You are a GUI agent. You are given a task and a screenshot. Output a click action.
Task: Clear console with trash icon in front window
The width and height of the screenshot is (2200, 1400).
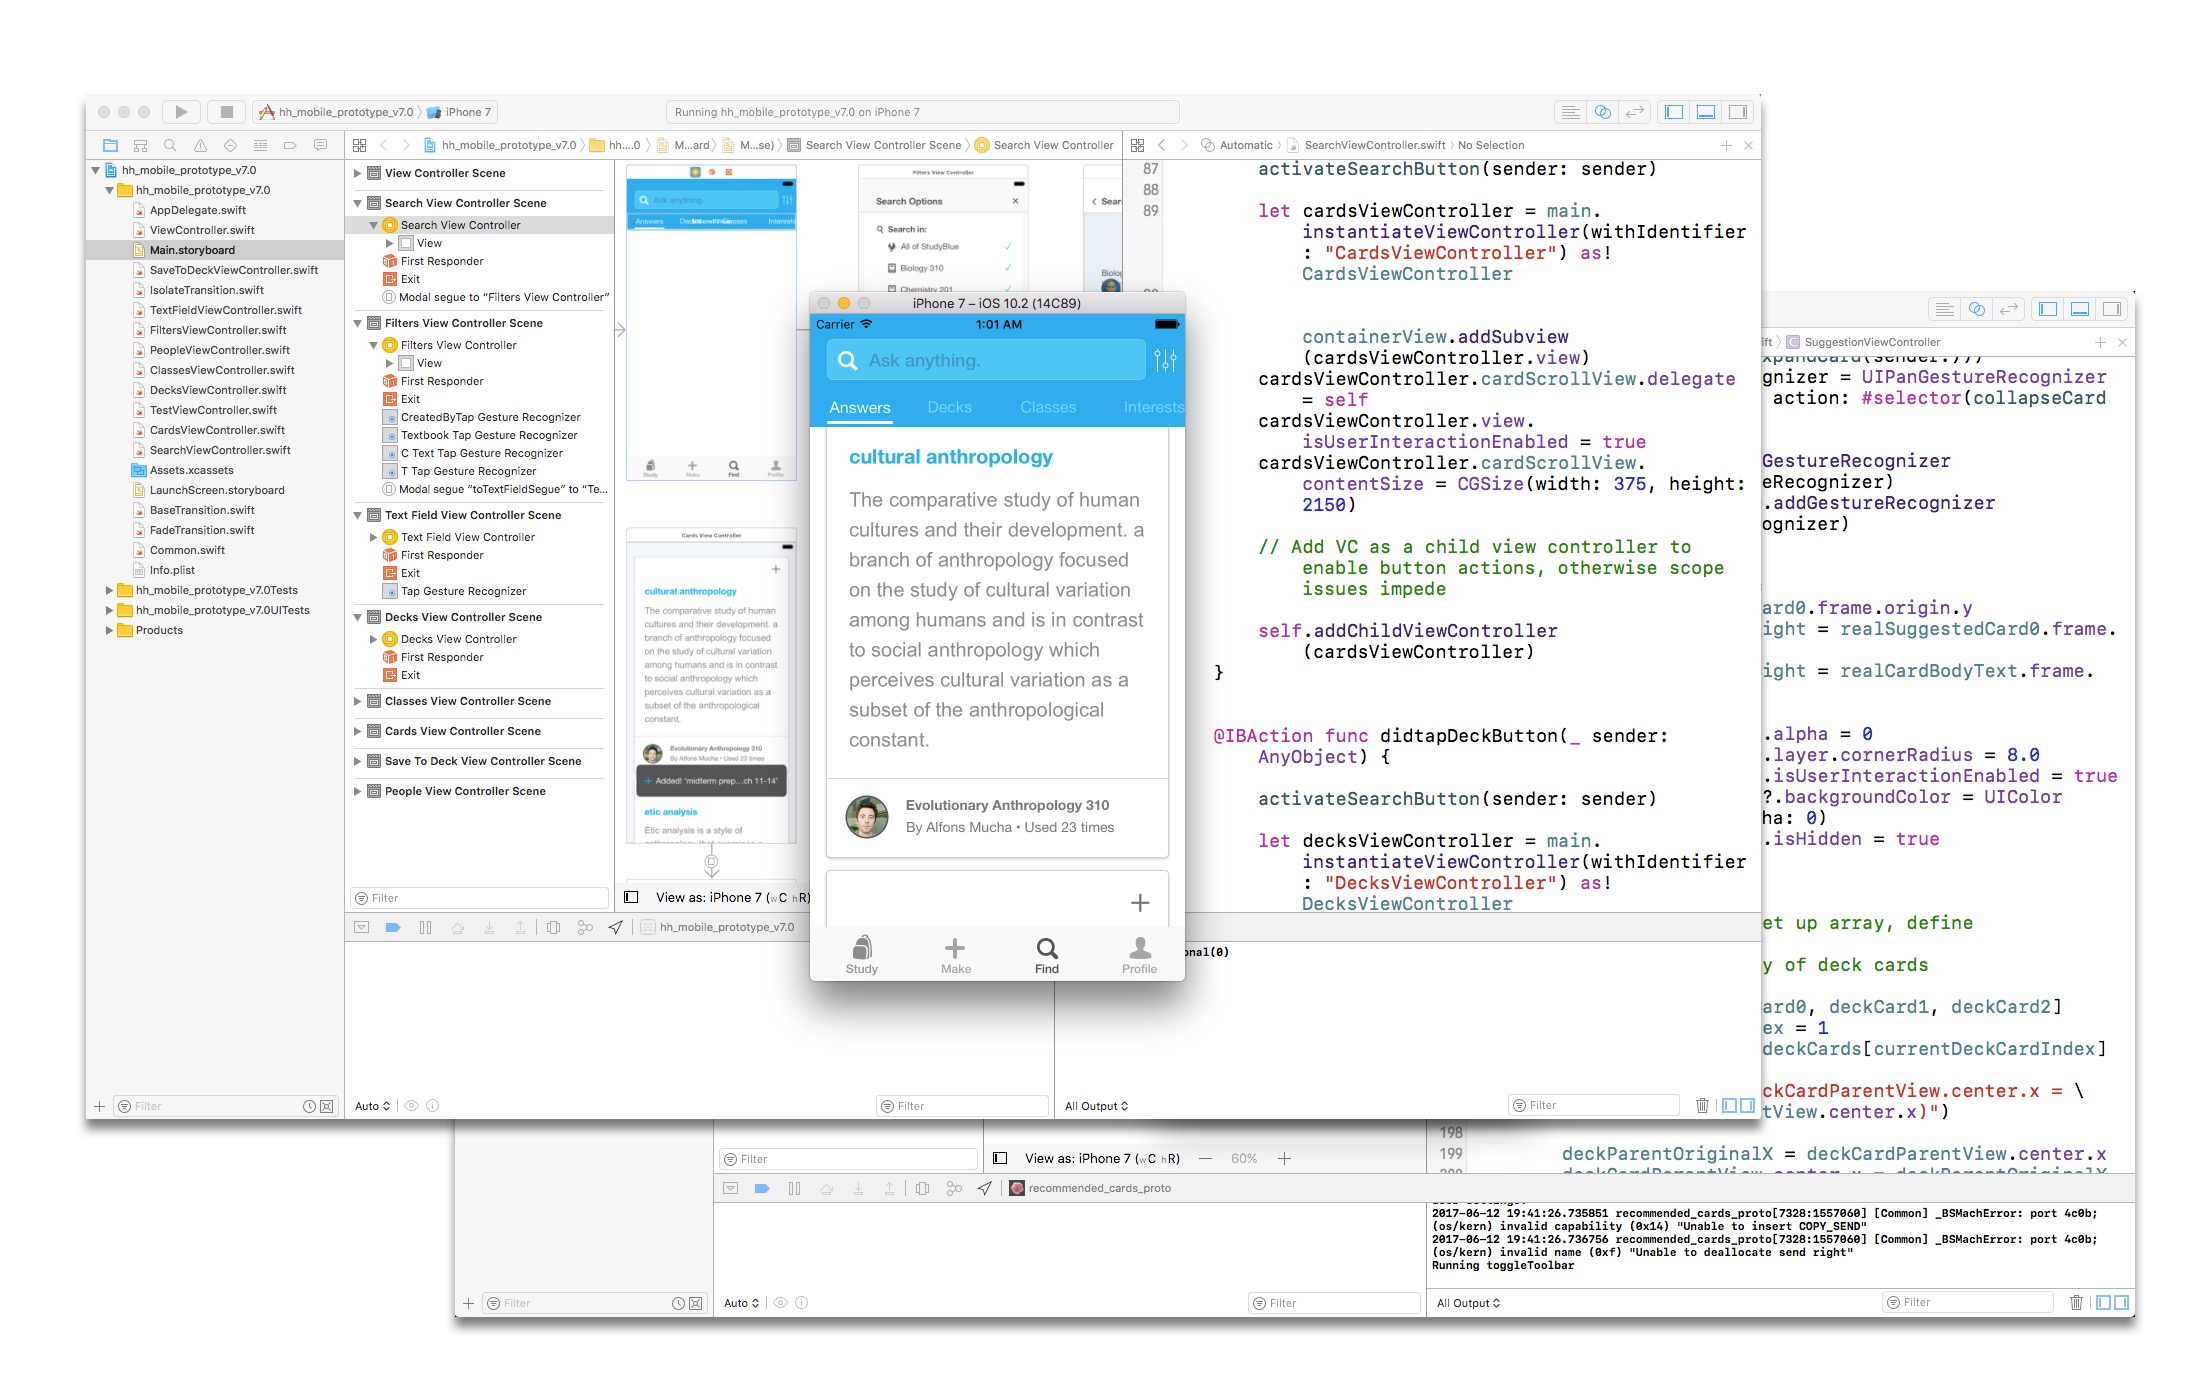point(1702,1105)
